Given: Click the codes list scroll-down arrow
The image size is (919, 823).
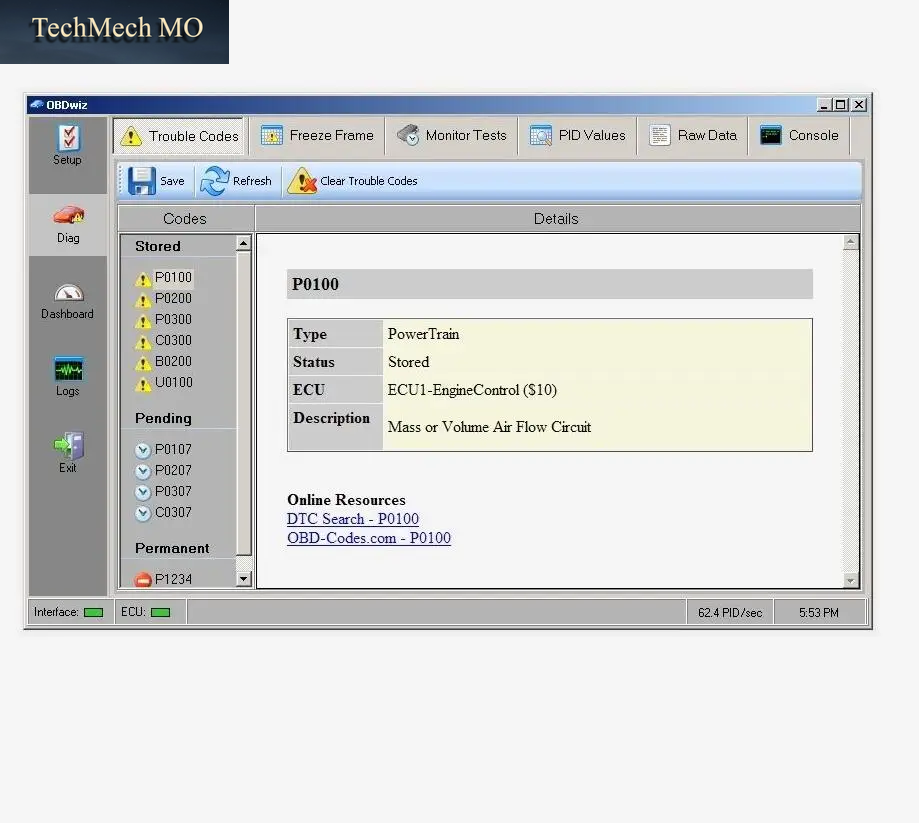Looking at the screenshot, I should [244, 579].
